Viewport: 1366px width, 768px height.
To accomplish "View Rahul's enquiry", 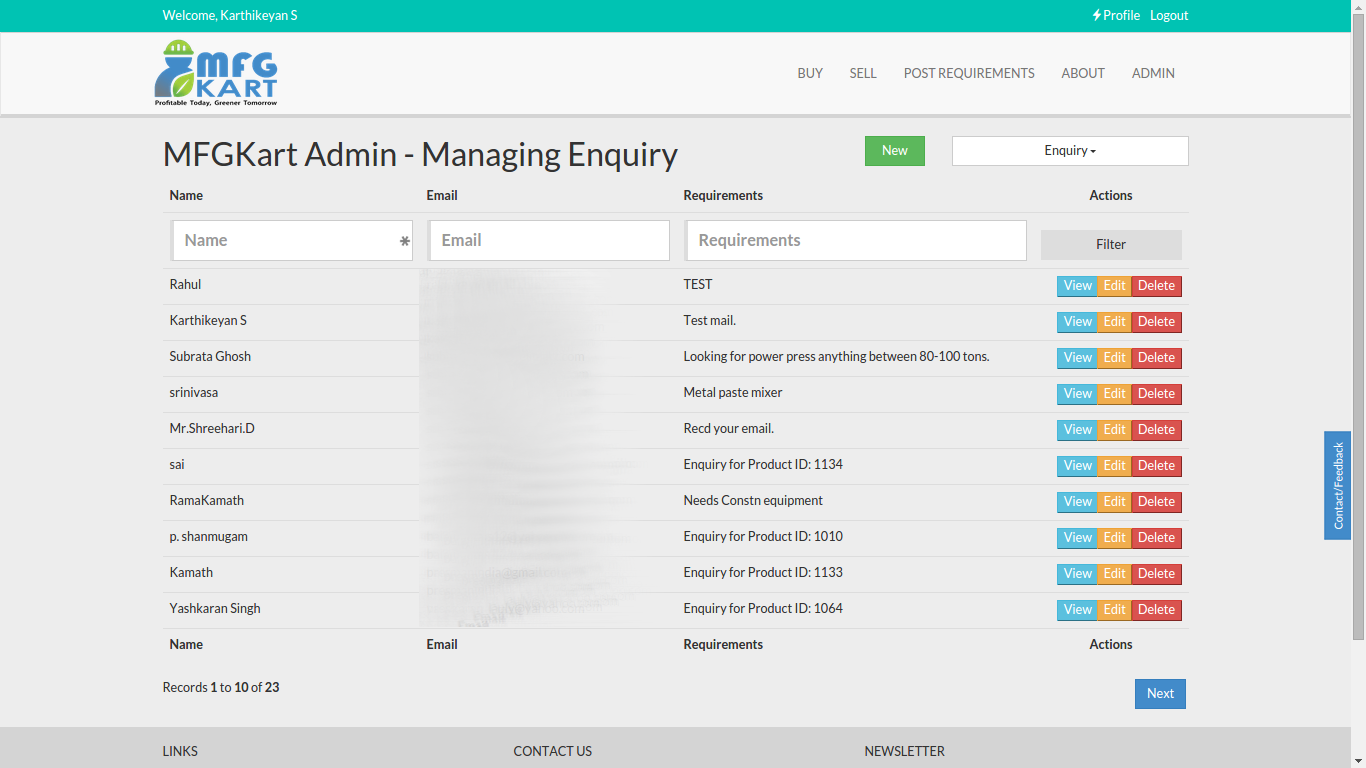I will [1077, 286].
